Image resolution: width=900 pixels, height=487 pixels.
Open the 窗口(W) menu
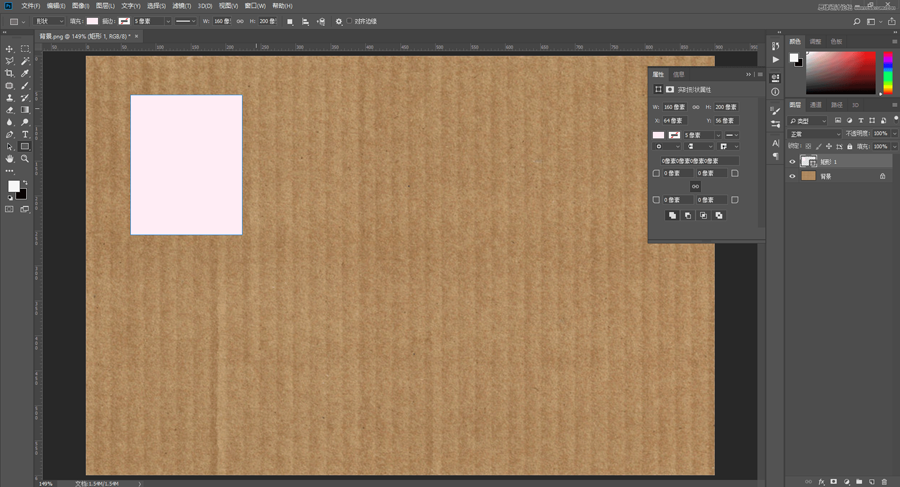tap(255, 6)
